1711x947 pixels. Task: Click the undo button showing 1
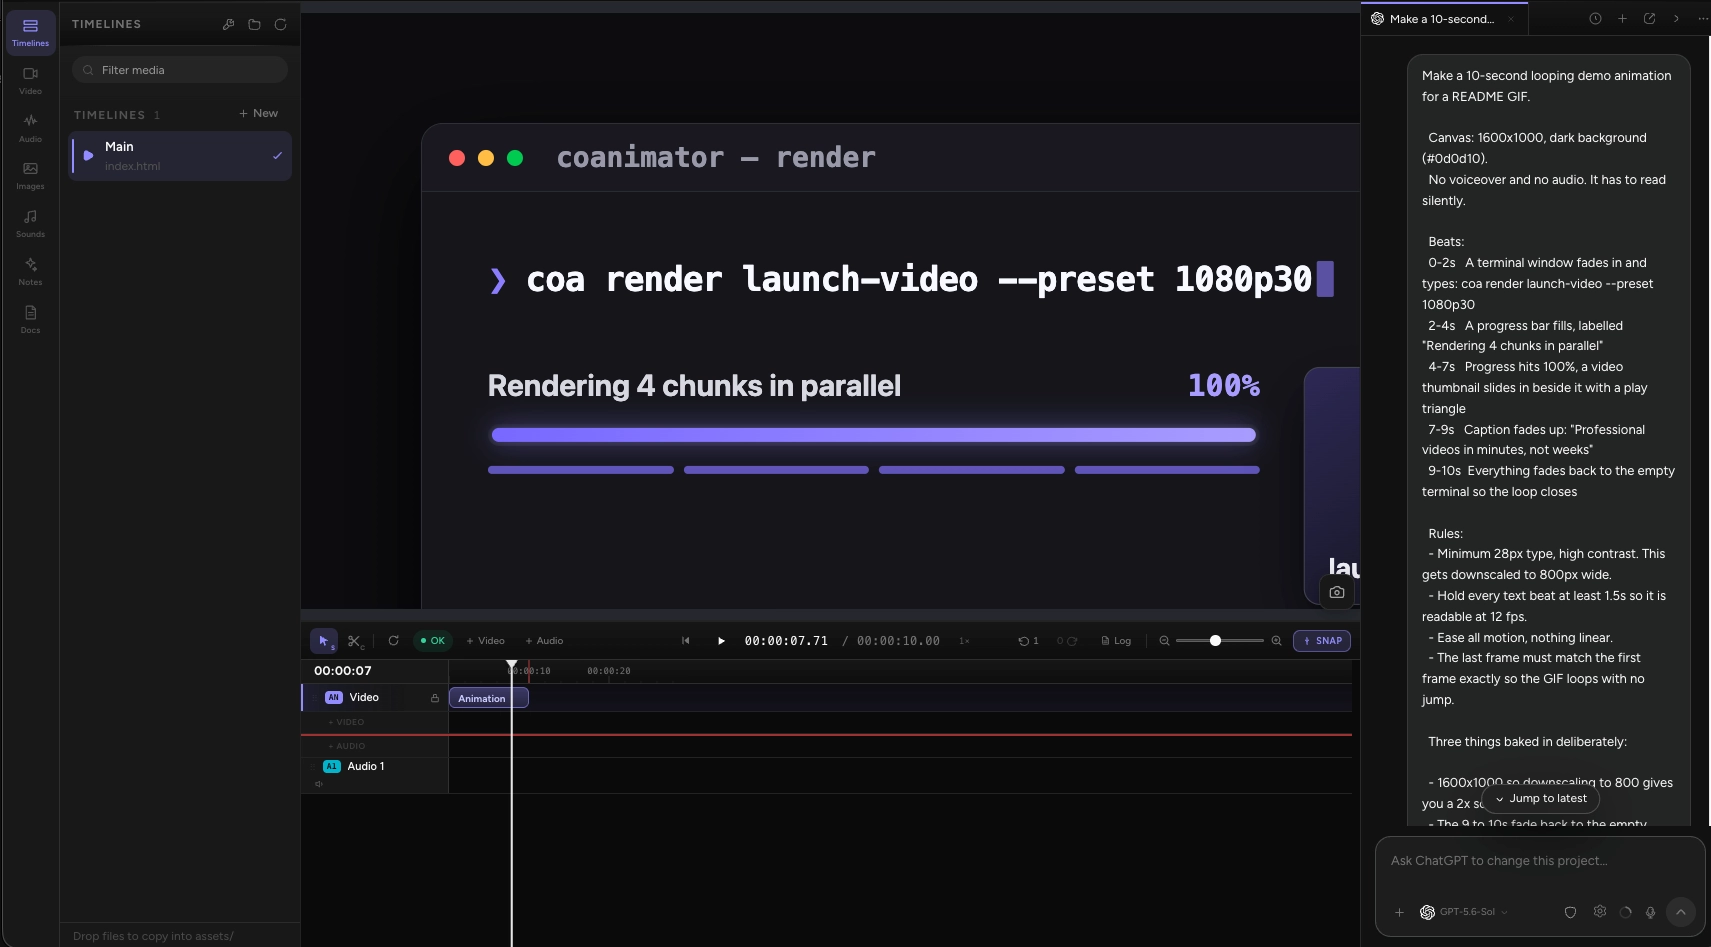coord(1029,641)
